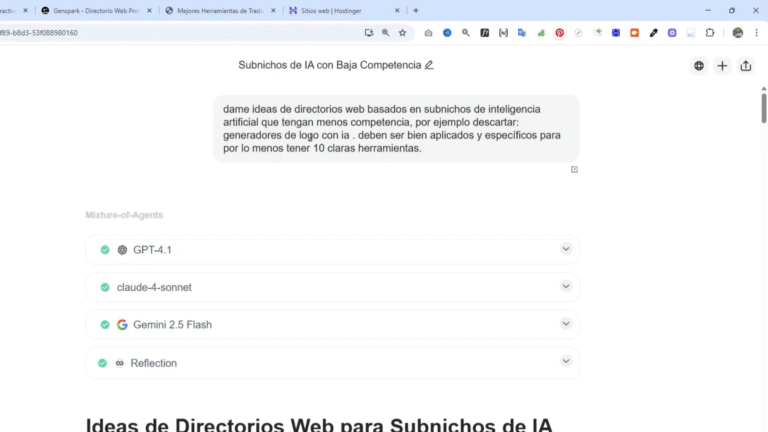Image resolution: width=768 pixels, height=432 pixels.
Task: Open the black italic f extension
Action: 484,33
